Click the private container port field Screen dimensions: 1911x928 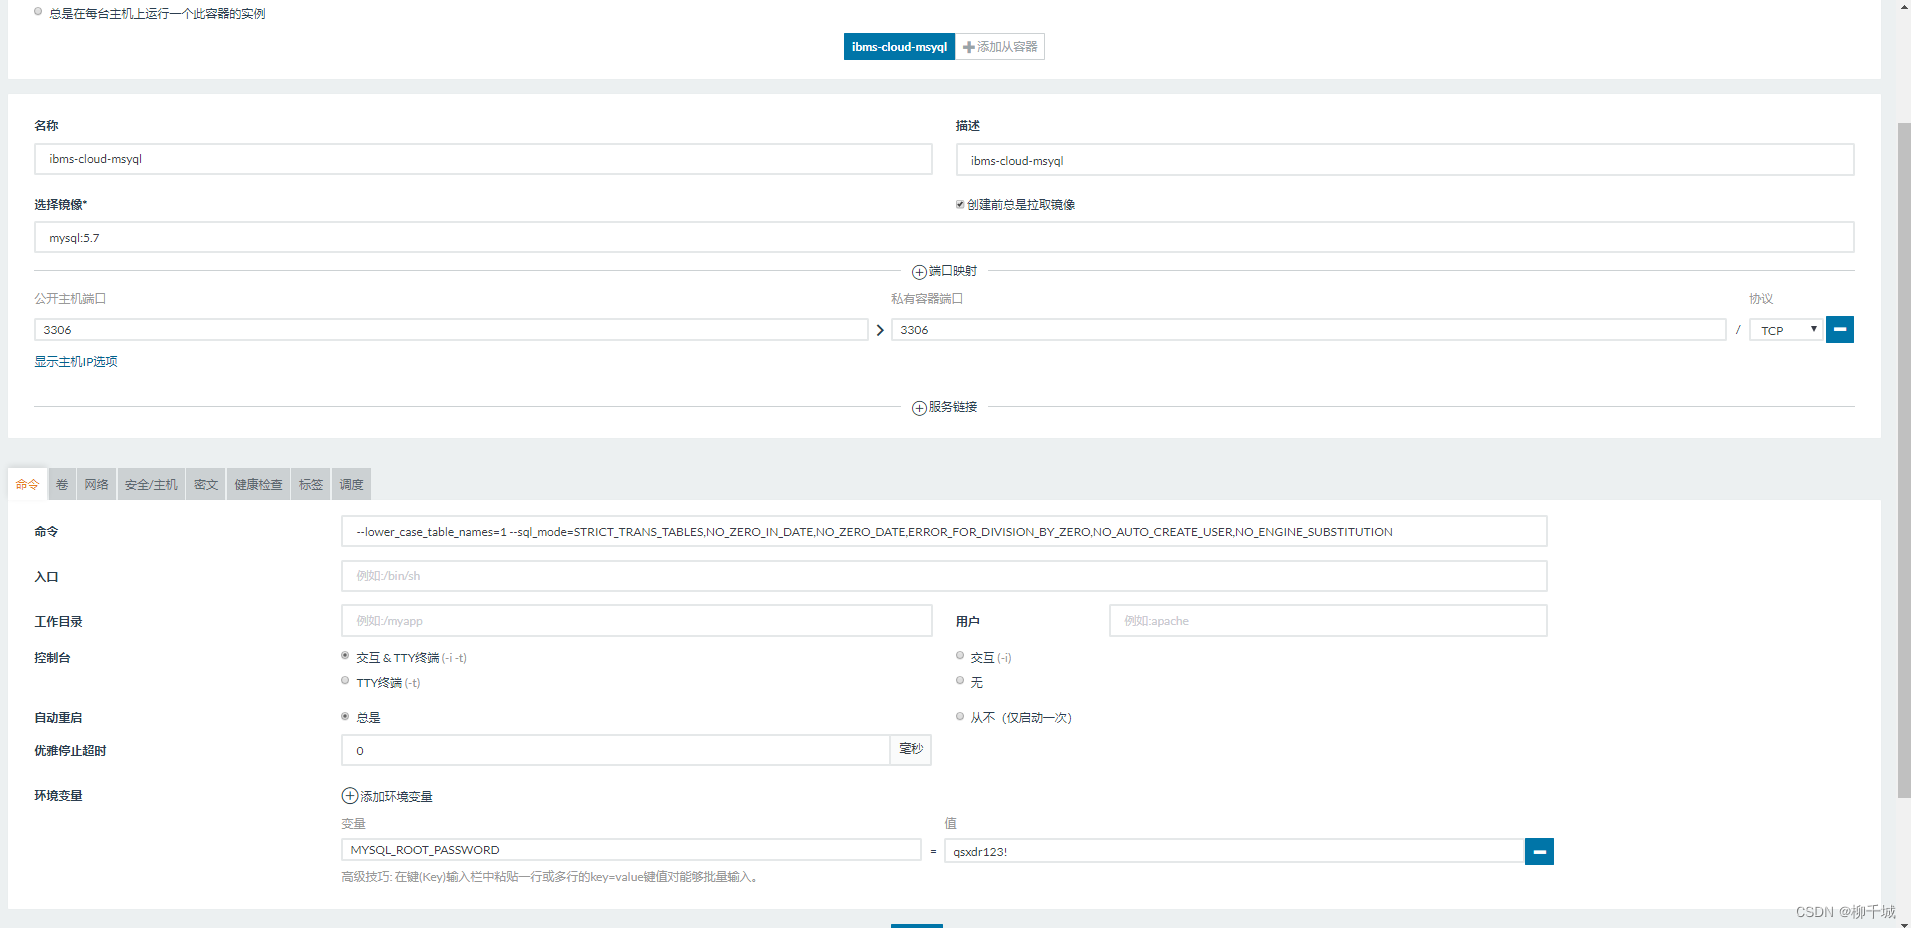pyautogui.click(x=1309, y=330)
